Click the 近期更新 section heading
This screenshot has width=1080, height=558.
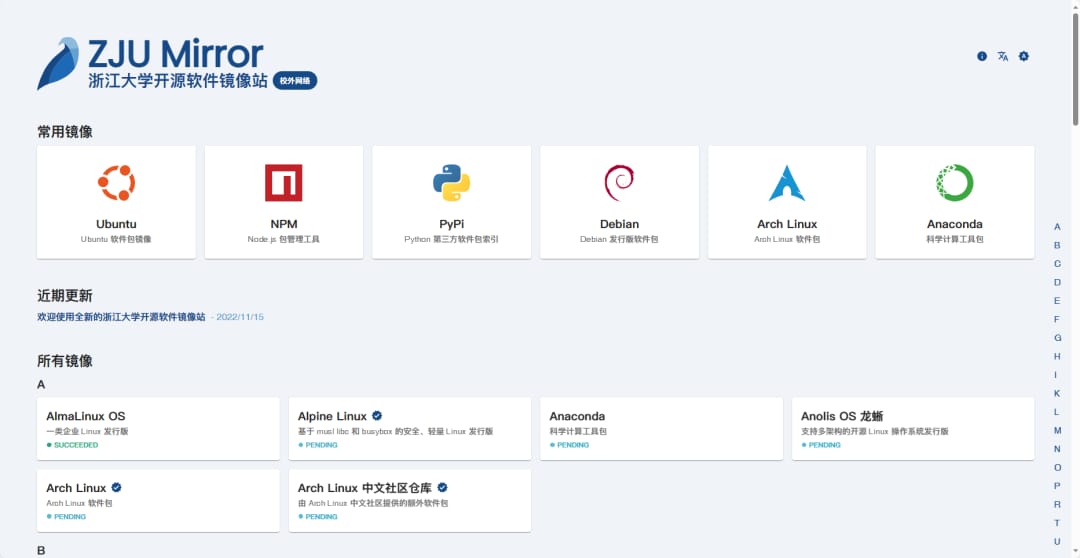[65, 296]
